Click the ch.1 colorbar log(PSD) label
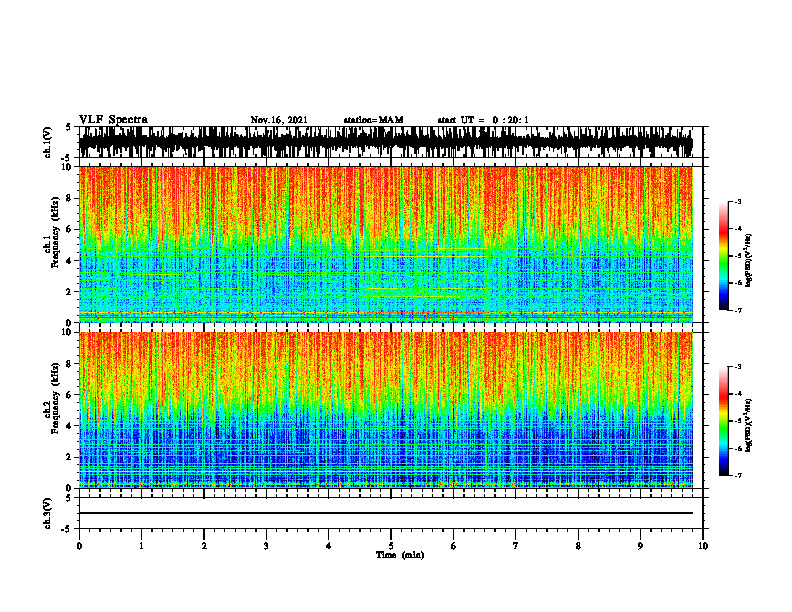792x612 pixels. [x=749, y=261]
